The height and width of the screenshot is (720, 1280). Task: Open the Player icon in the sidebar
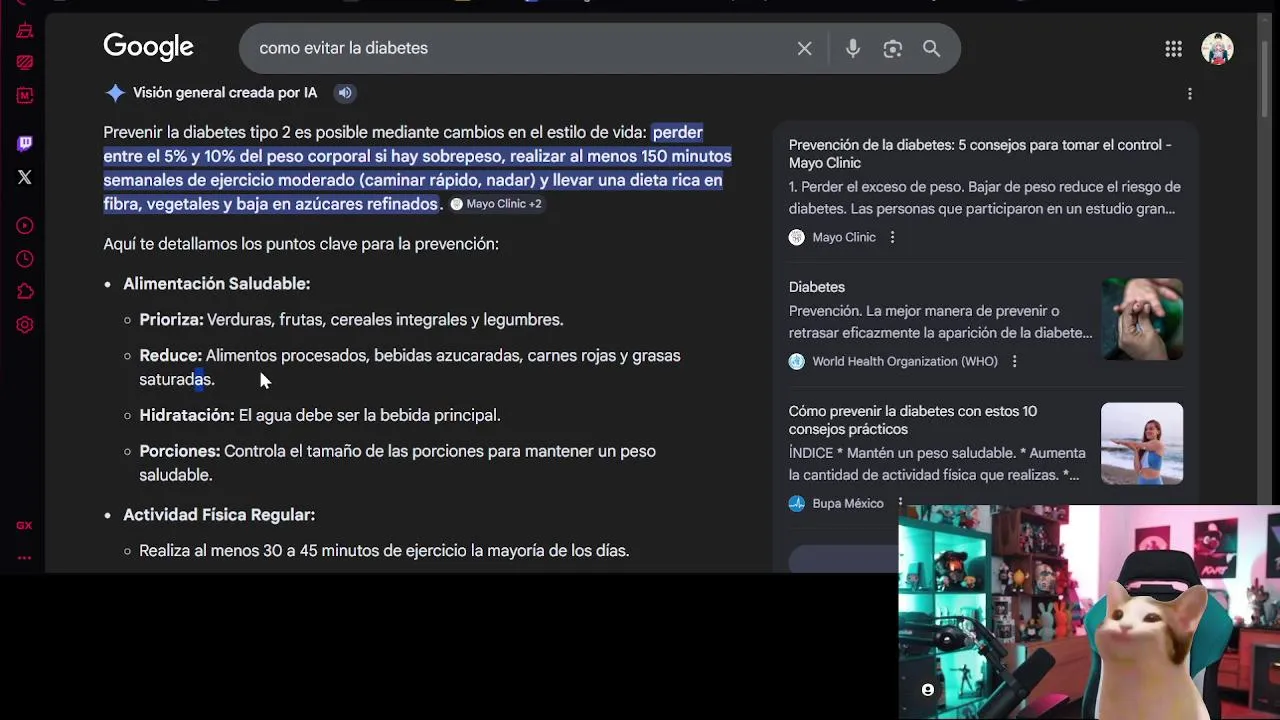pyautogui.click(x=25, y=226)
